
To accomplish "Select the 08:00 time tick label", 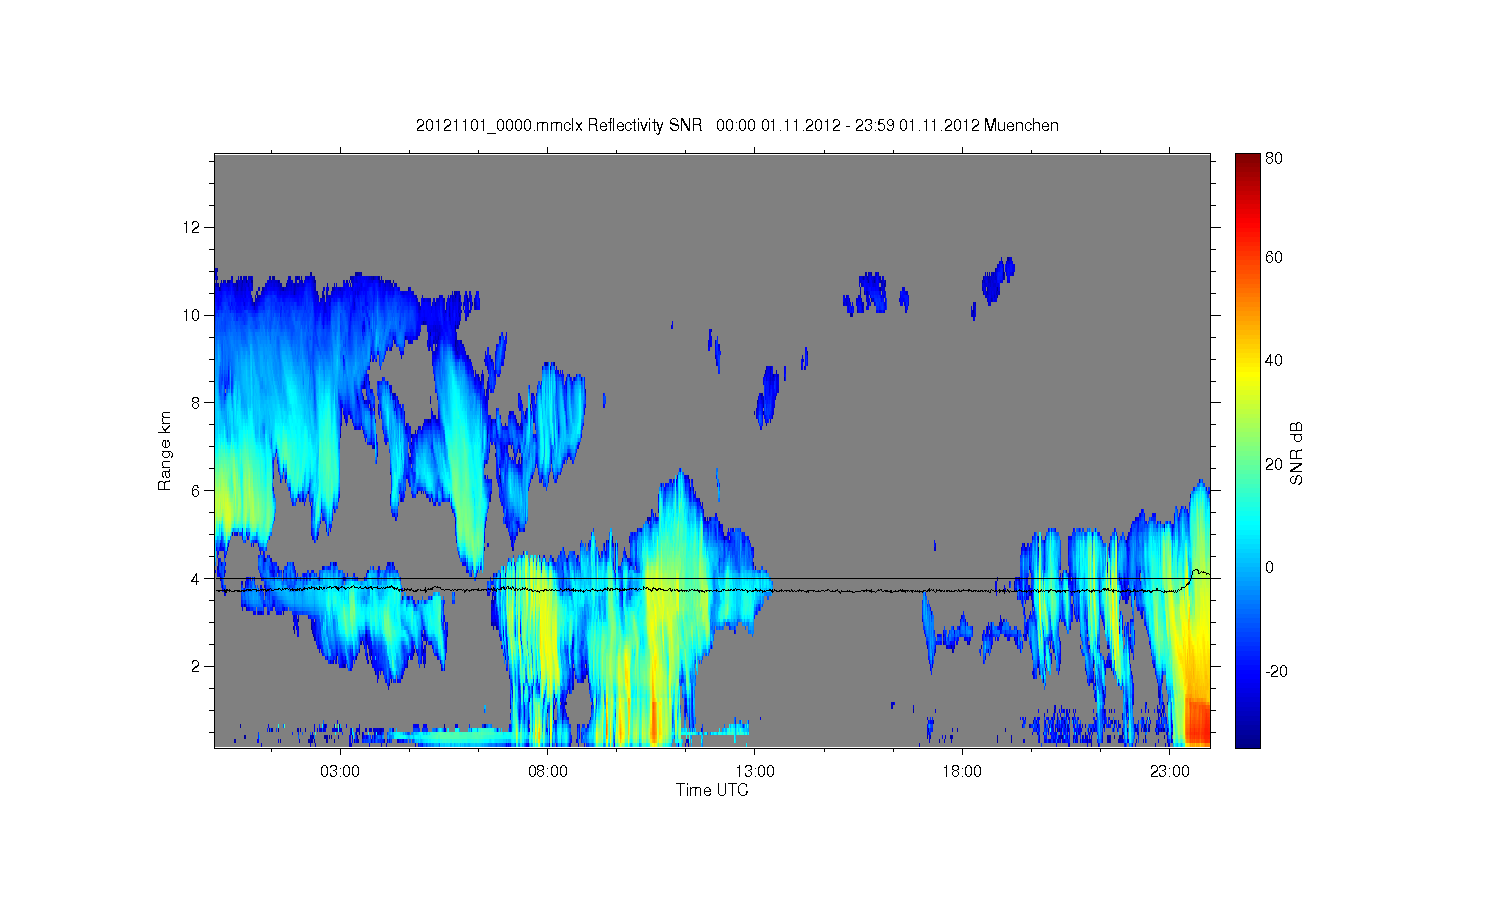I will click(x=548, y=772).
